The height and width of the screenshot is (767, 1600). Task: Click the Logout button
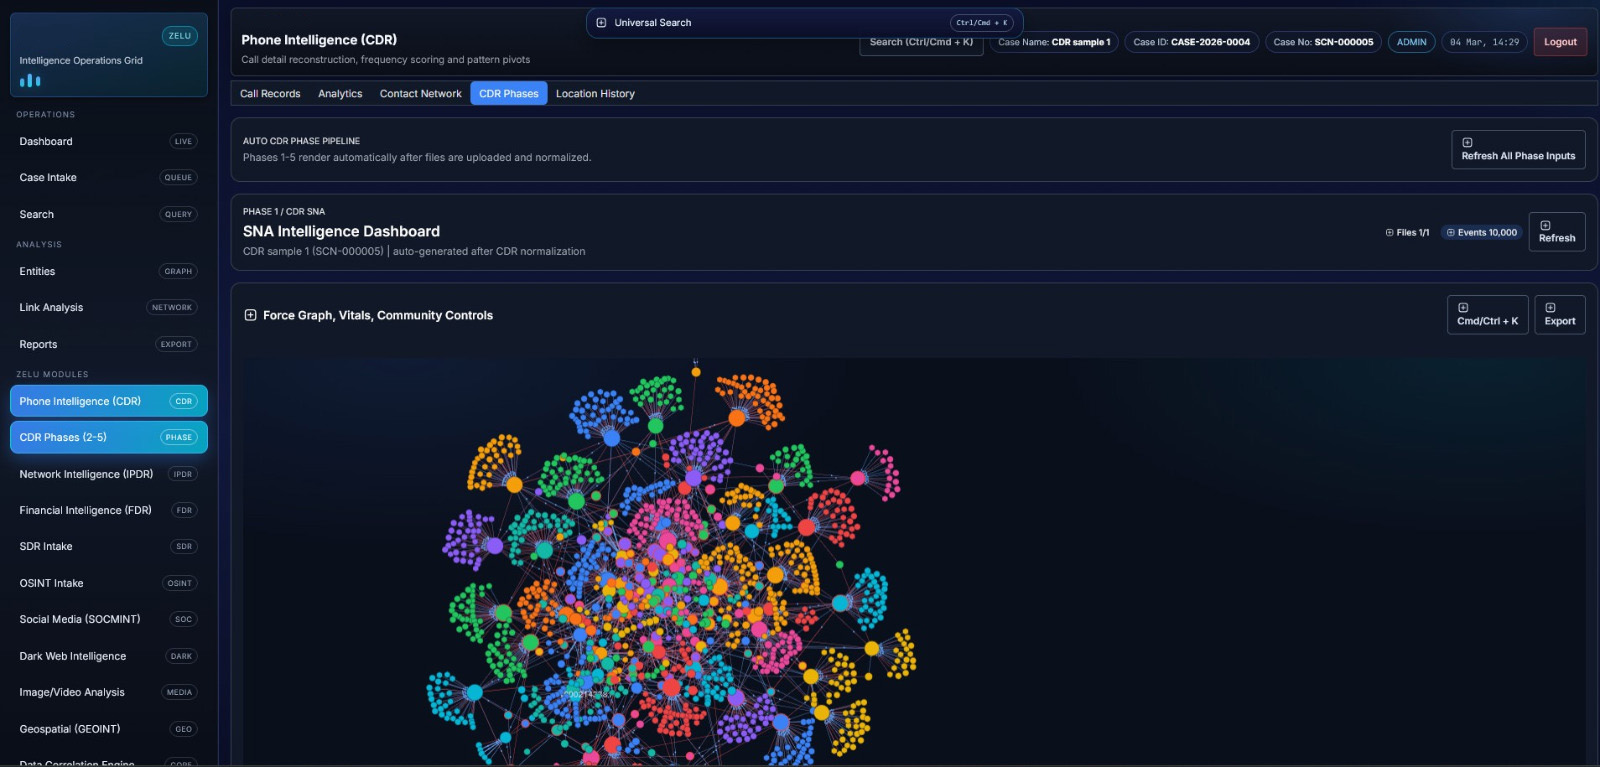point(1560,42)
